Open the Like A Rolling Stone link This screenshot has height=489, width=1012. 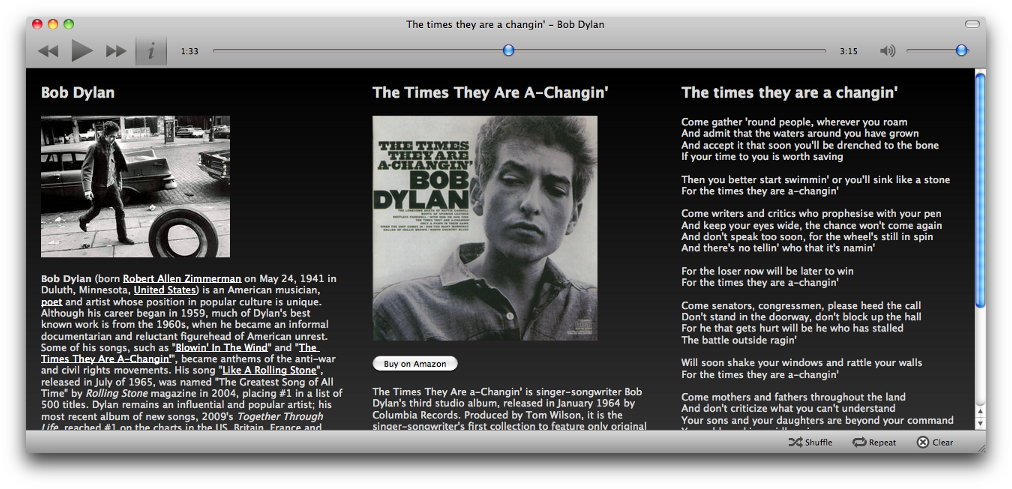(x=270, y=370)
